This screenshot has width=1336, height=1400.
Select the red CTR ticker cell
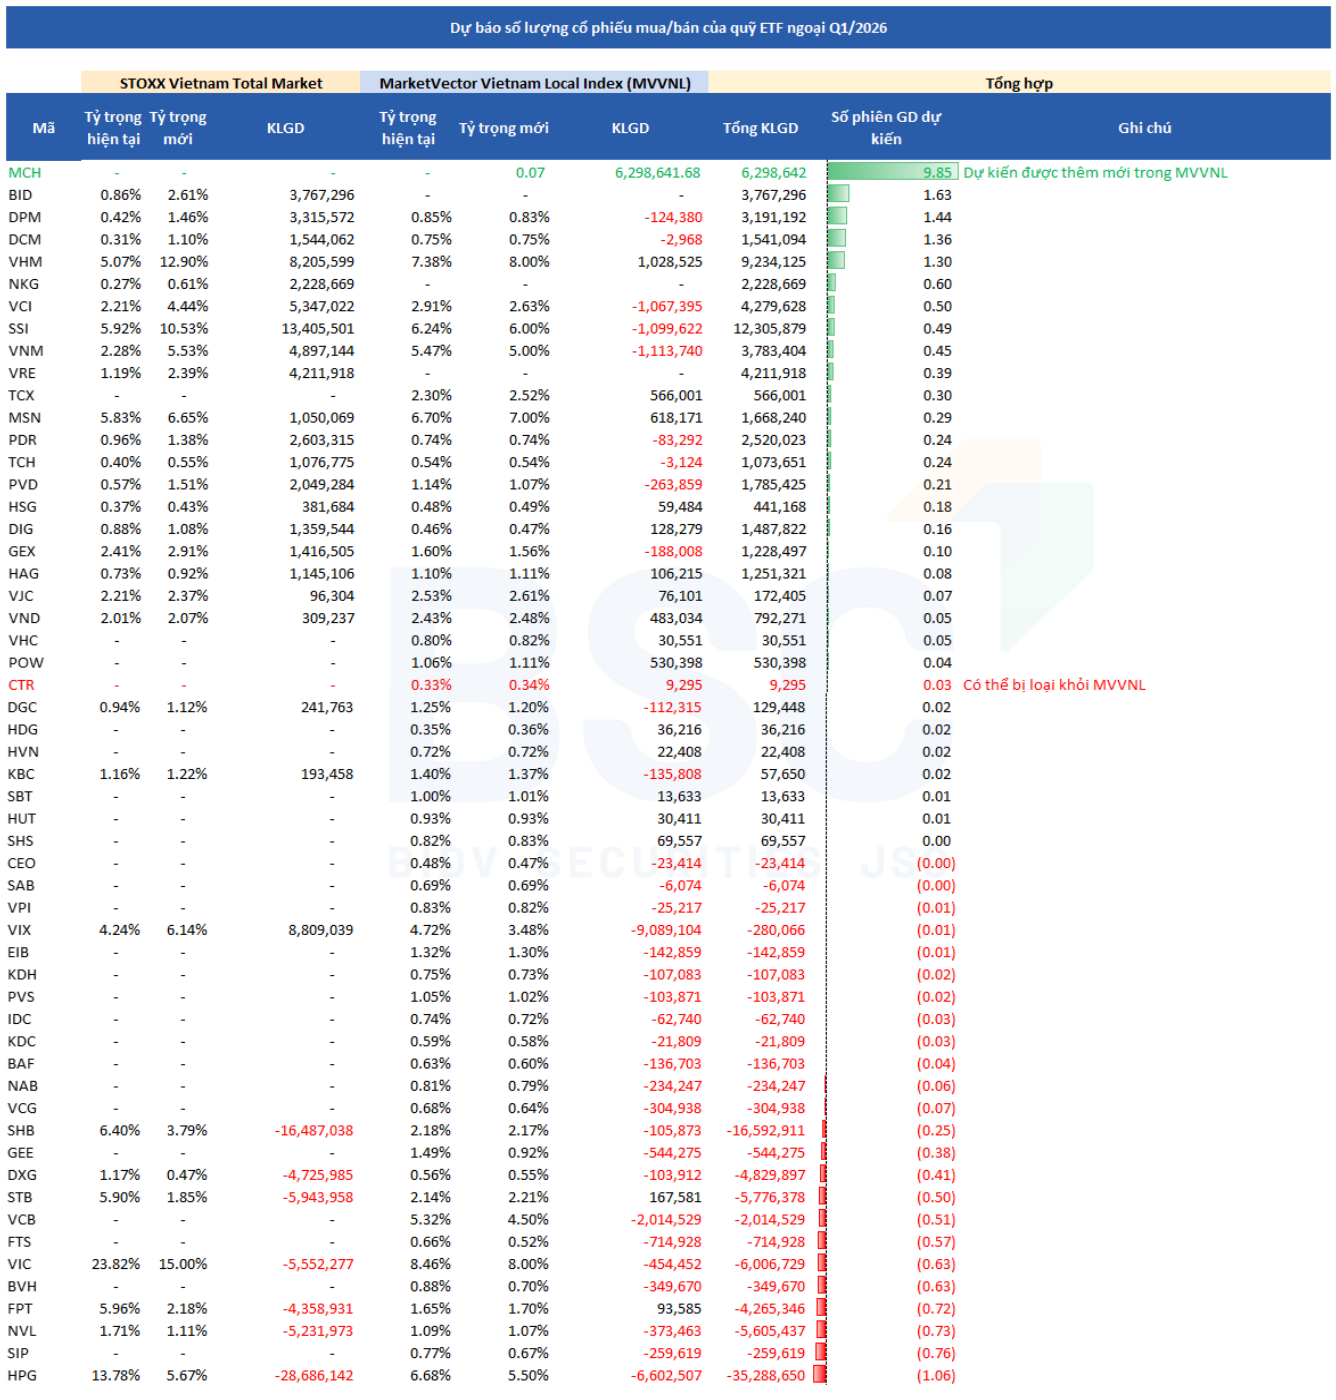pyautogui.click(x=22, y=685)
